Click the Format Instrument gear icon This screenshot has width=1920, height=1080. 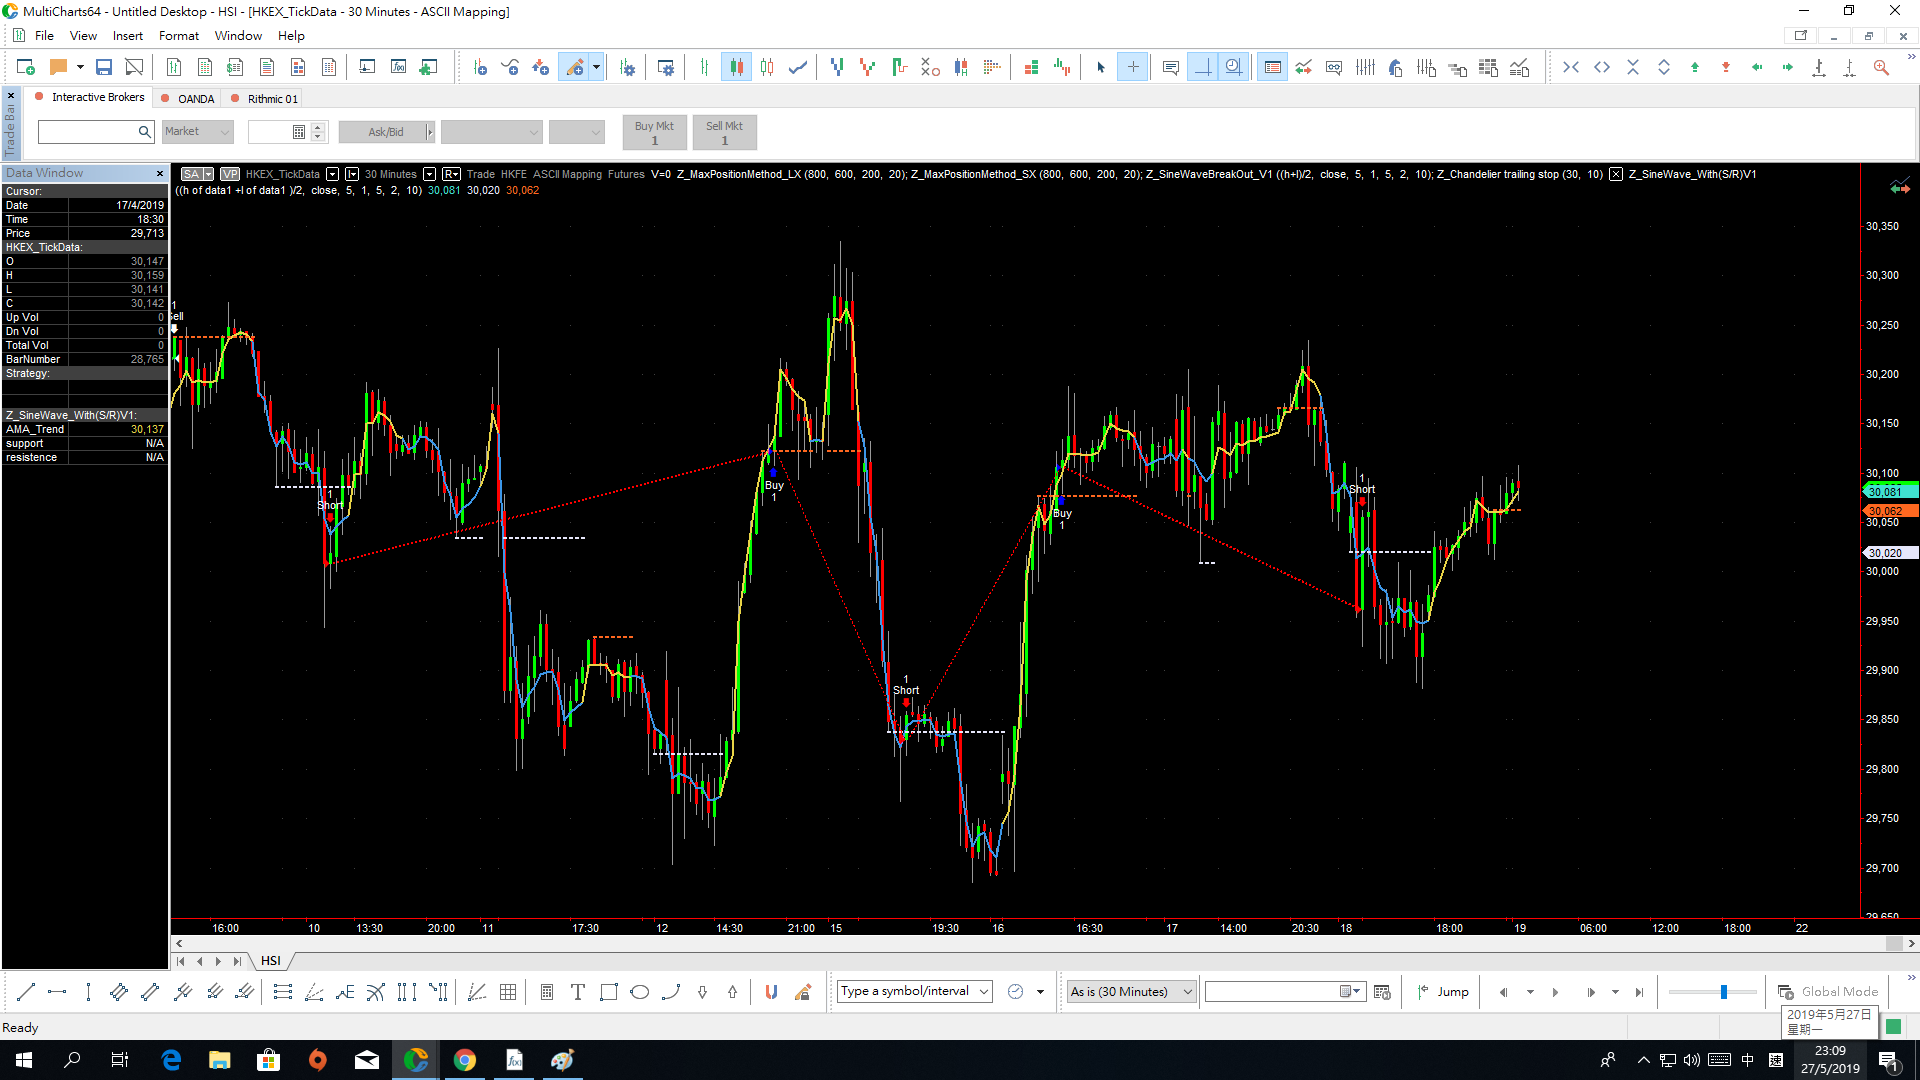tap(628, 67)
